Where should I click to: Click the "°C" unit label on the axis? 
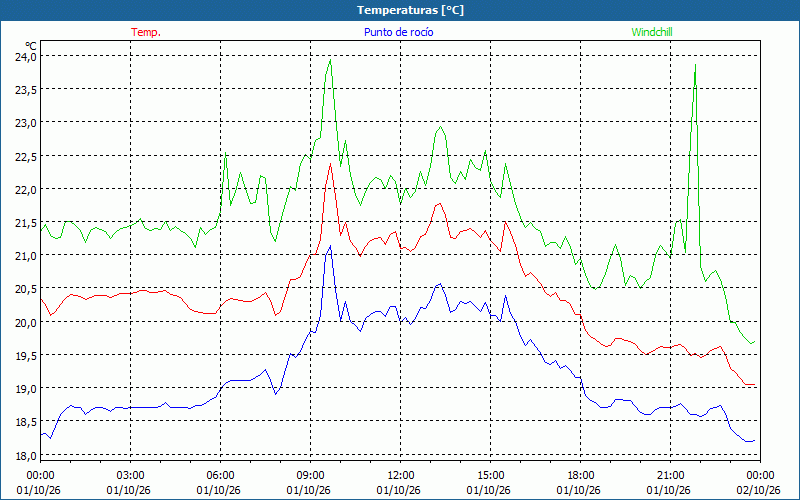(x=31, y=46)
